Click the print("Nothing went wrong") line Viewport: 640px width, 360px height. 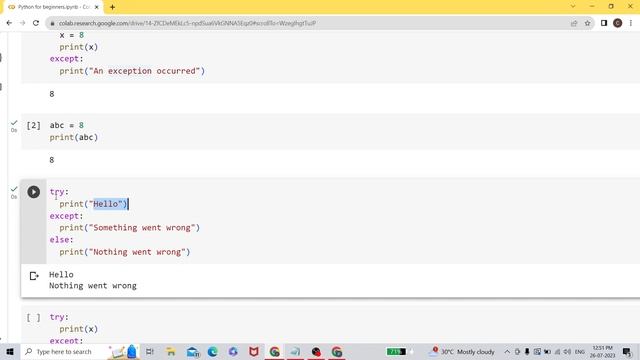point(125,252)
